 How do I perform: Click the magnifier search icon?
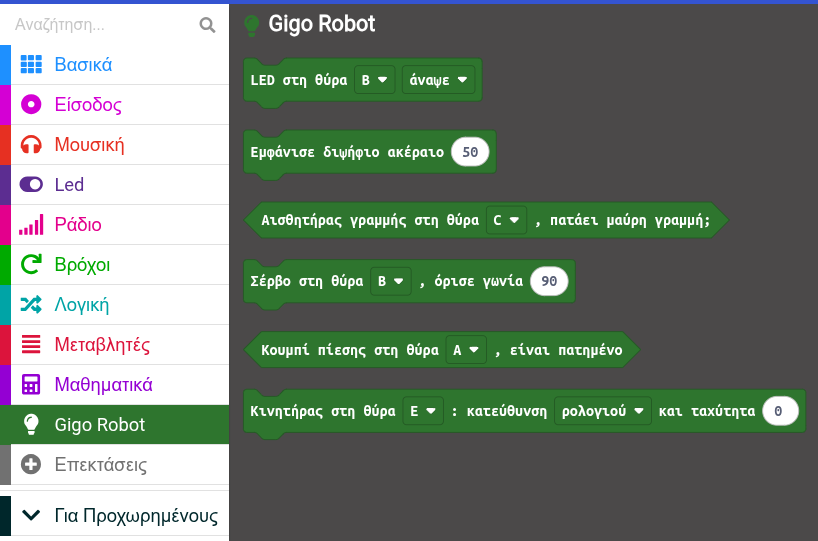click(x=207, y=25)
